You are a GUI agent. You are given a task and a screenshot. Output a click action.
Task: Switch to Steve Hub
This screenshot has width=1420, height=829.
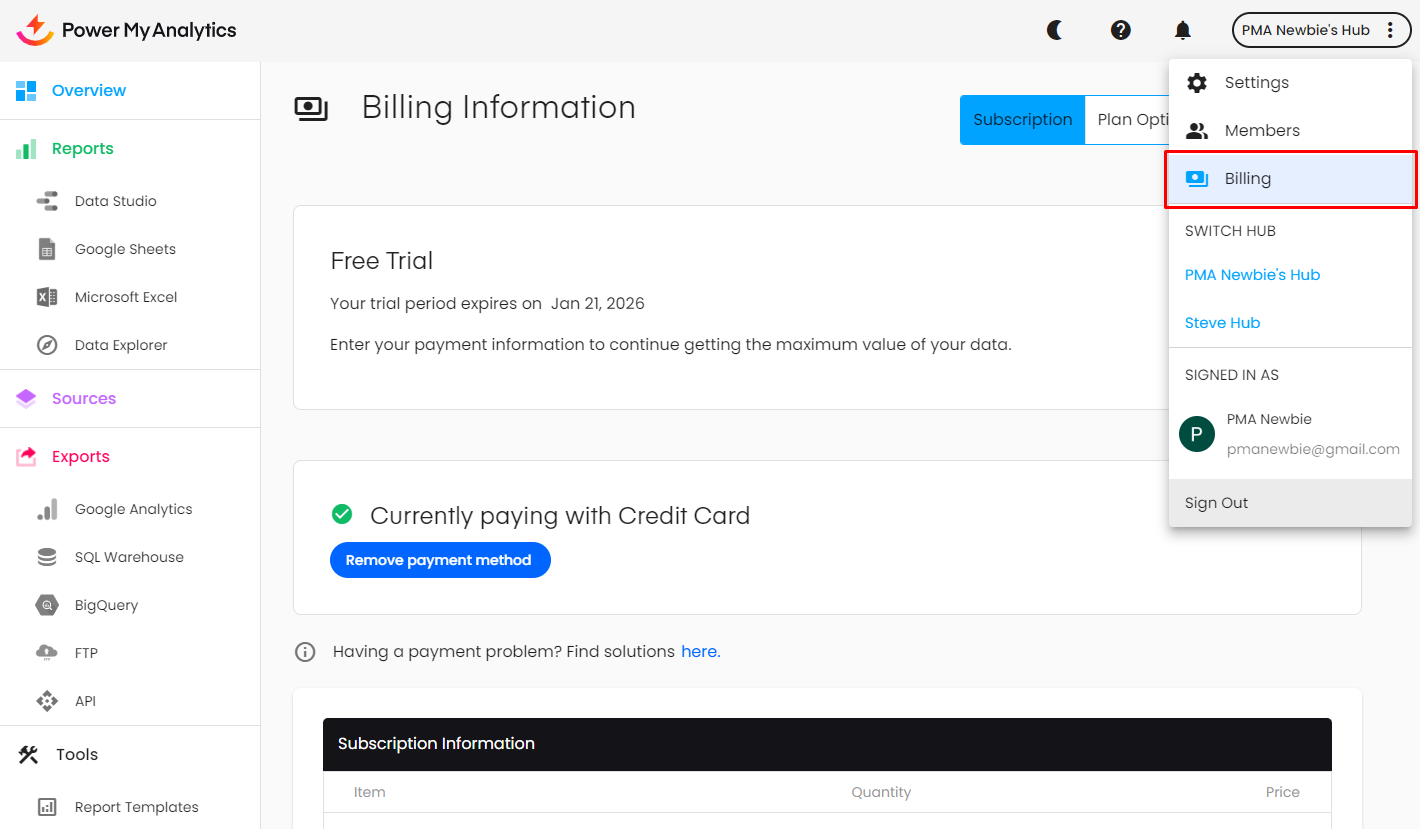click(1222, 323)
